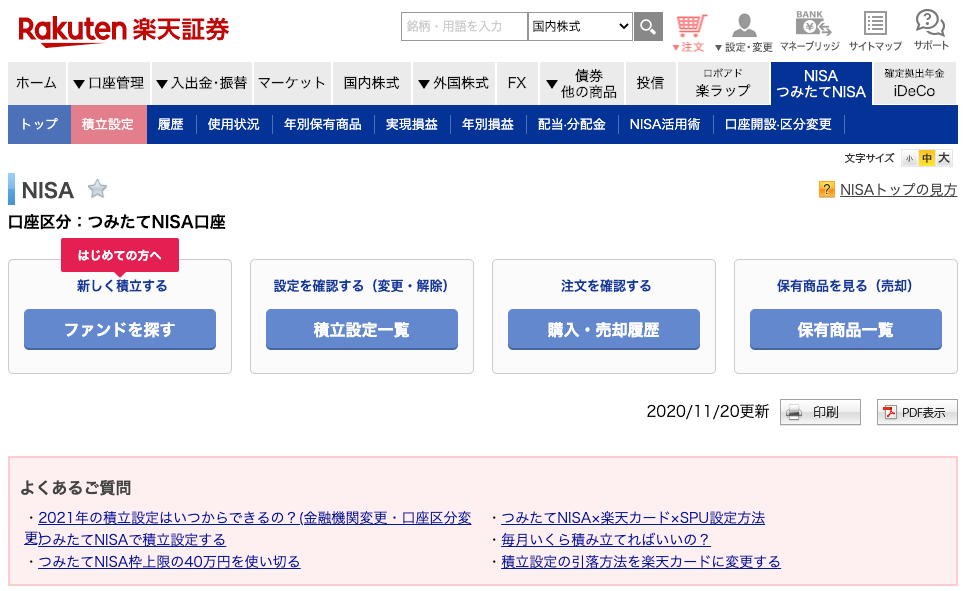Image resolution: width=966 pixels, height=591 pixels.
Task: Switch to the 実現損益 tab
Action: click(x=412, y=124)
